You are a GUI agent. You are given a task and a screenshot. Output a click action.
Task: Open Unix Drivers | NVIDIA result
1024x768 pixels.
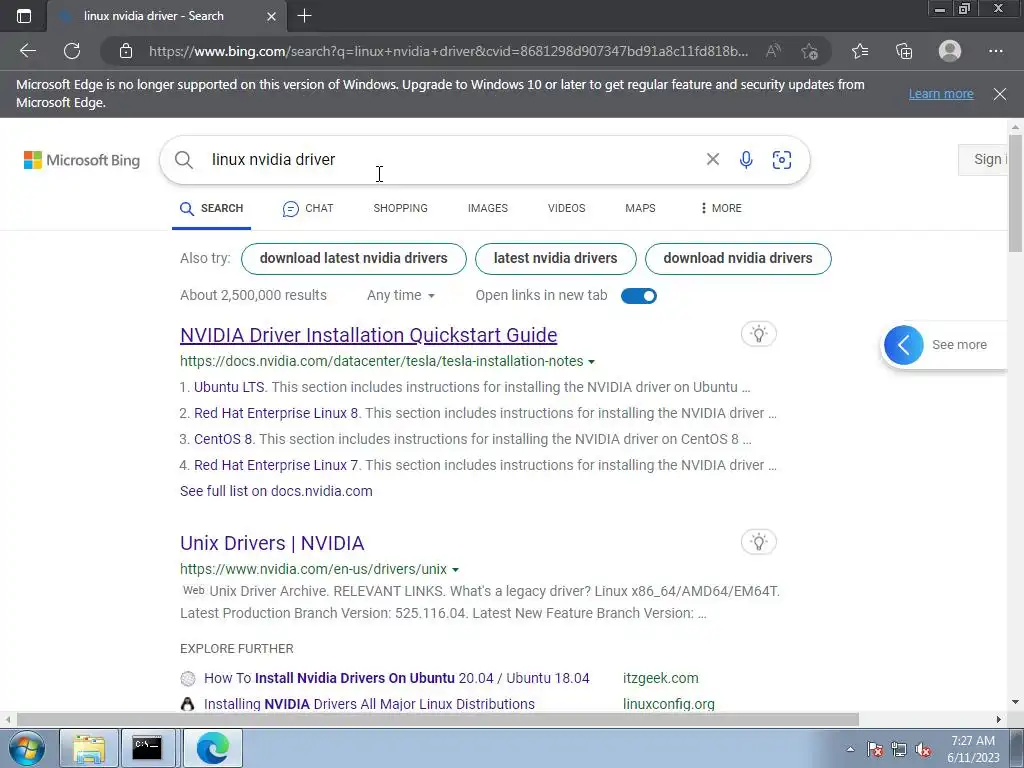pyautogui.click(x=272, y=543)
